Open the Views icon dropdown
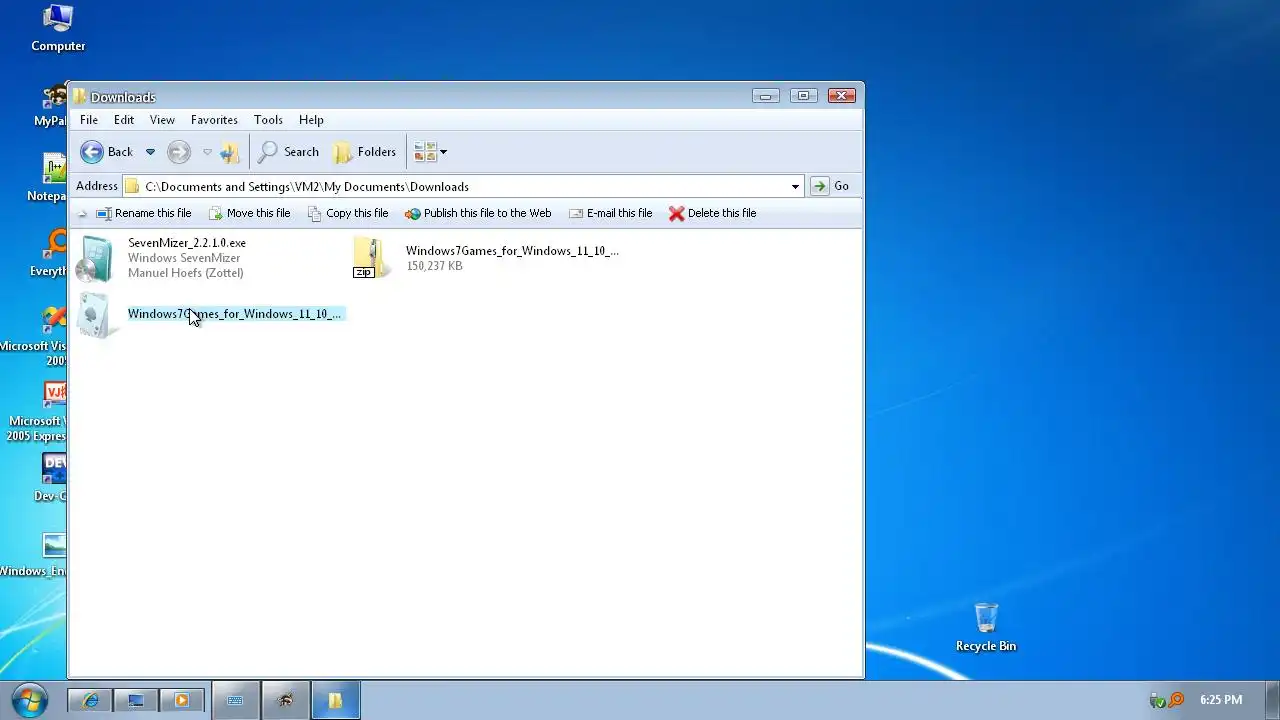The width and height of the screenshot is (1280, 720). (x=431, y=152)
